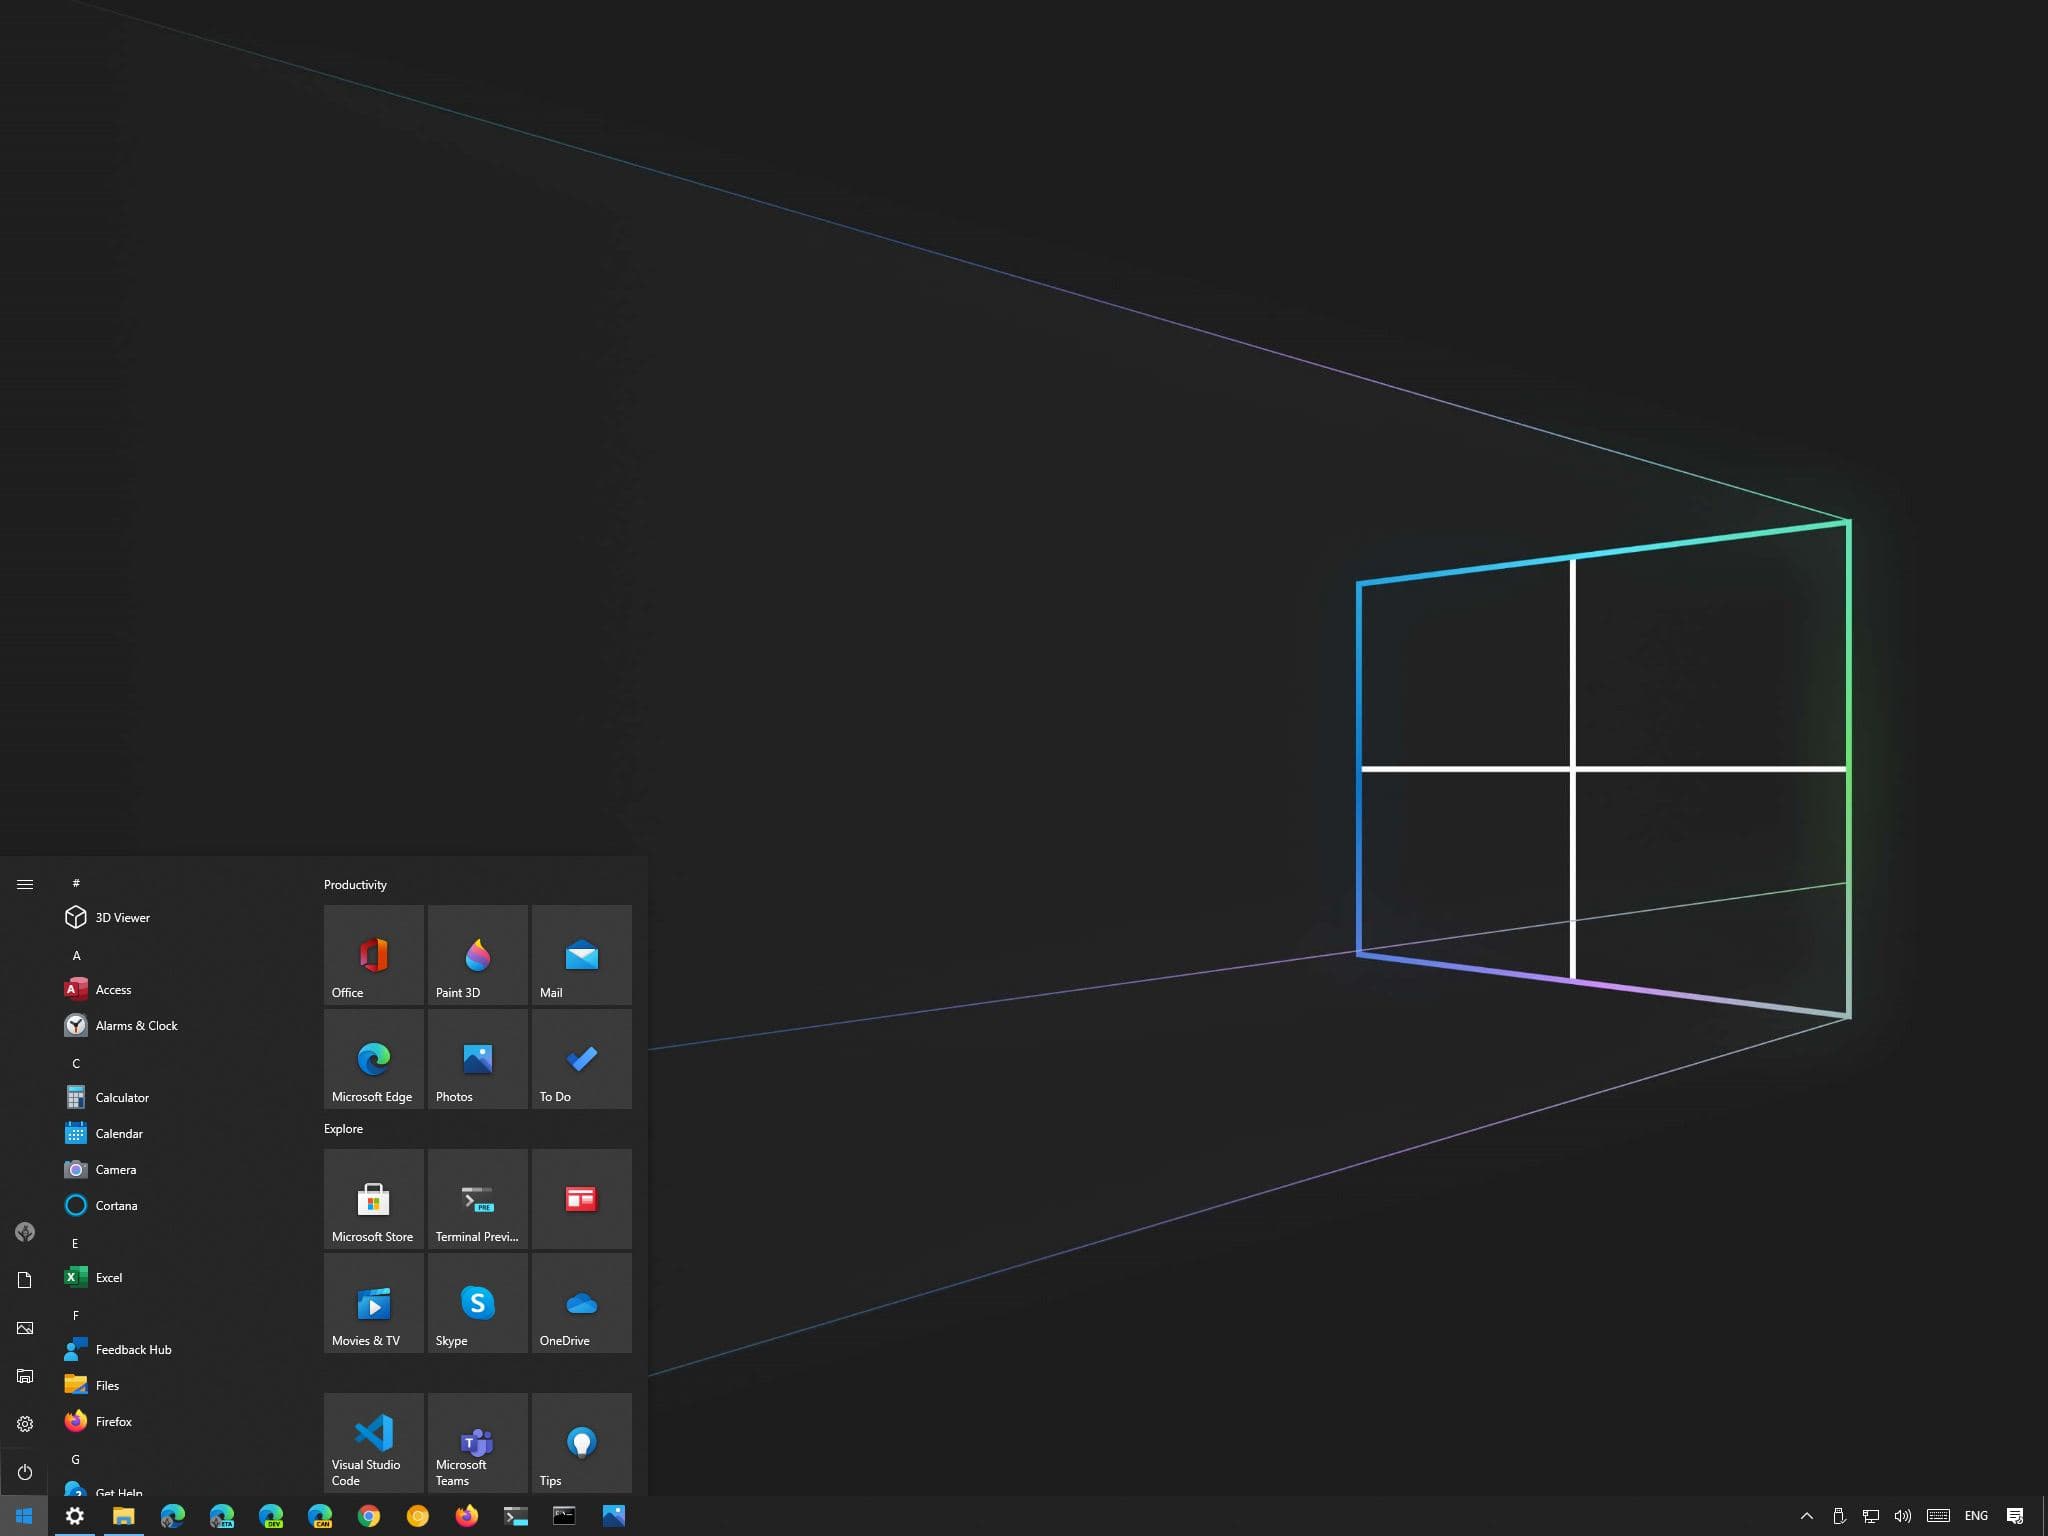Open the Movies & TV tile
The image size is (2048, 1536).
click(373, 1302)
